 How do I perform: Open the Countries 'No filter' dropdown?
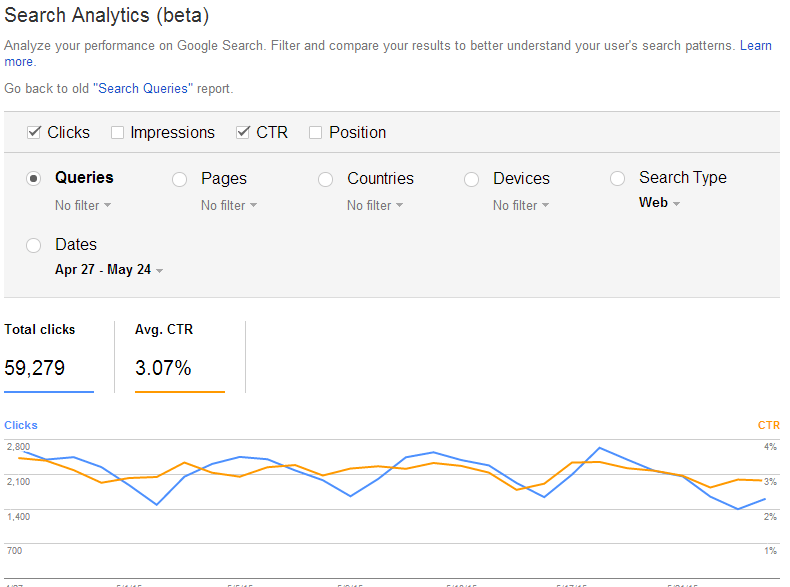click(375, 205)
